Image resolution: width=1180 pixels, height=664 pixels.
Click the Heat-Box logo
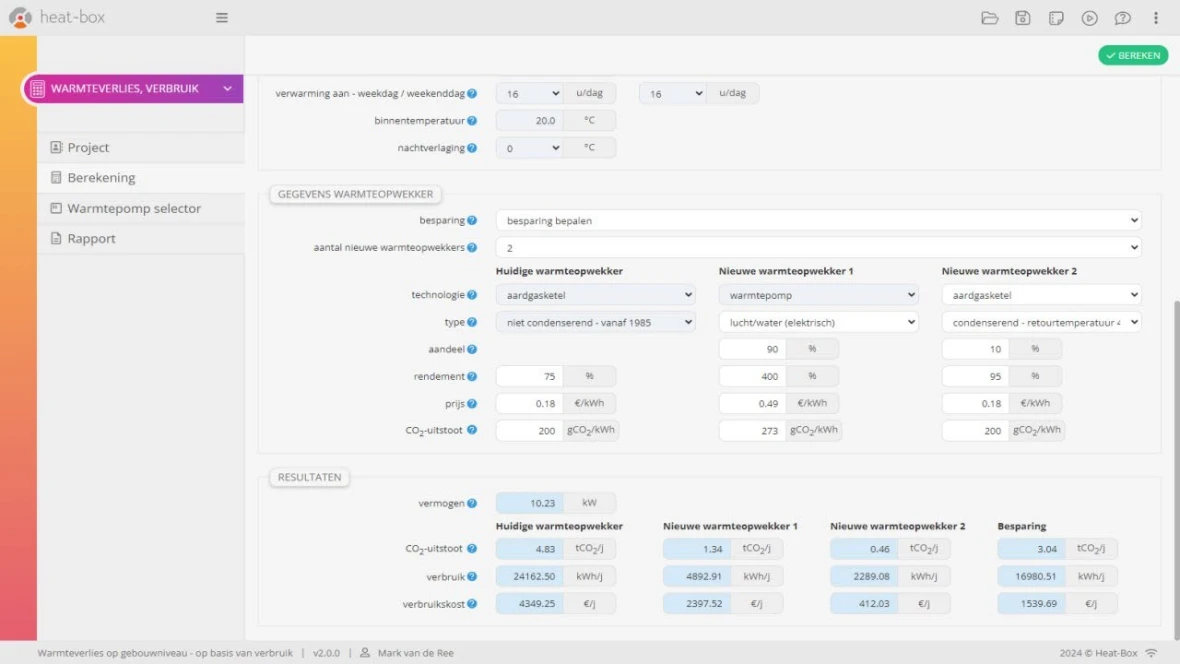coord(56,17)
